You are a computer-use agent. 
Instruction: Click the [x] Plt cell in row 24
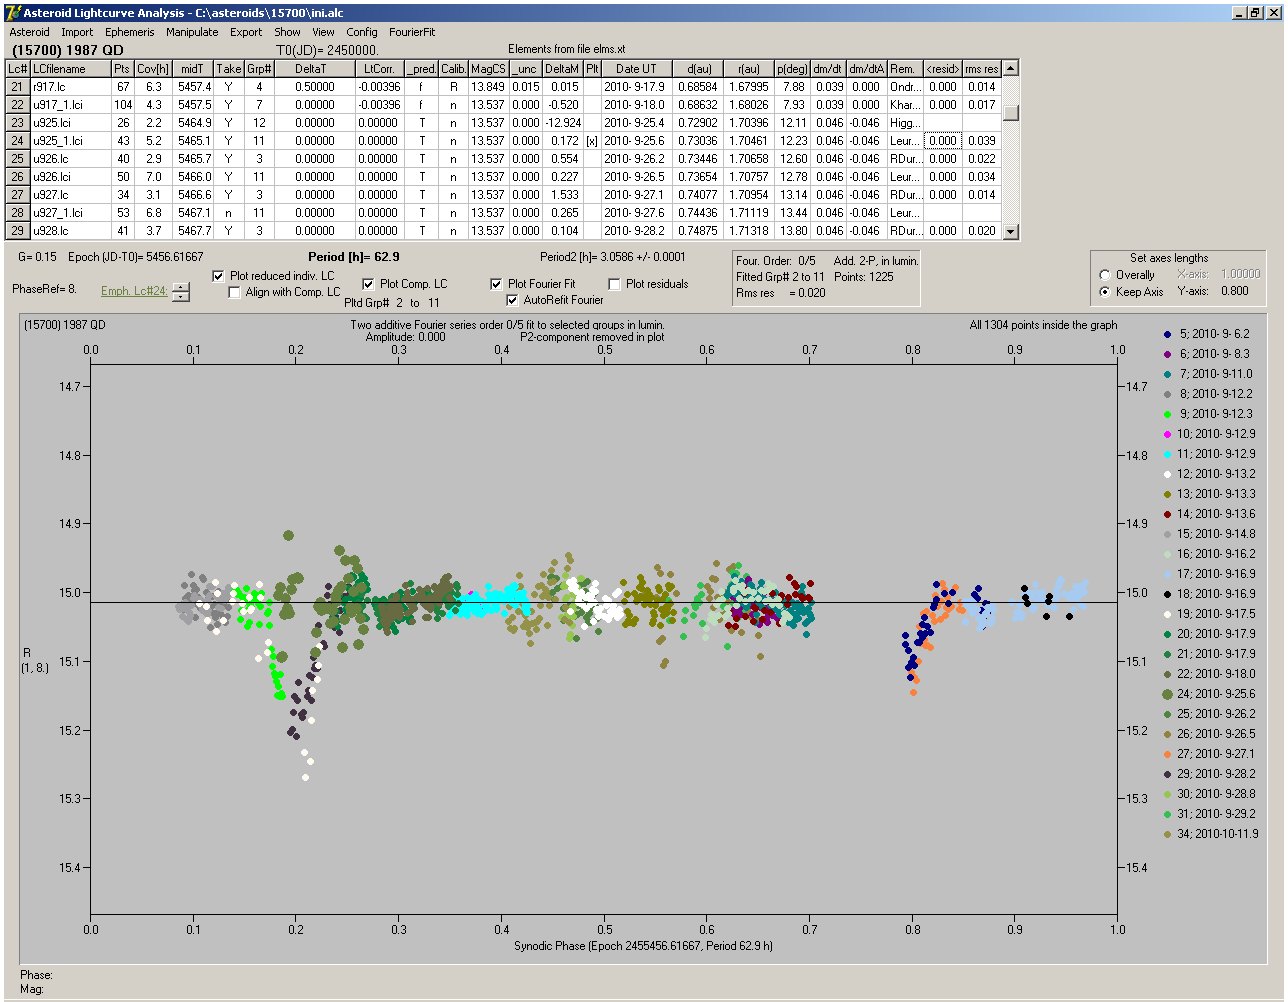coord(592,141)
